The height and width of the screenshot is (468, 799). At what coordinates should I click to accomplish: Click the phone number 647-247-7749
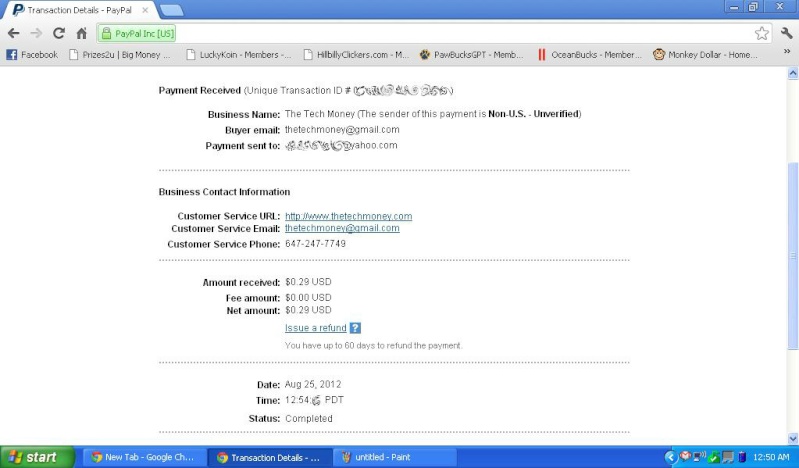[315, 244]
